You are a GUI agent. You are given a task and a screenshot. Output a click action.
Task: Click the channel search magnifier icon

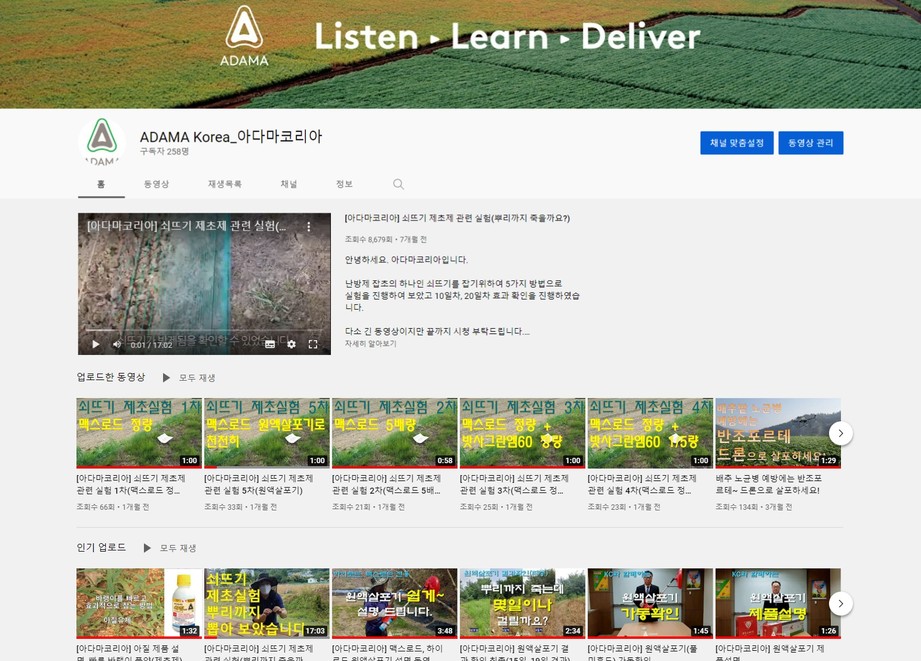click(398, 184)
